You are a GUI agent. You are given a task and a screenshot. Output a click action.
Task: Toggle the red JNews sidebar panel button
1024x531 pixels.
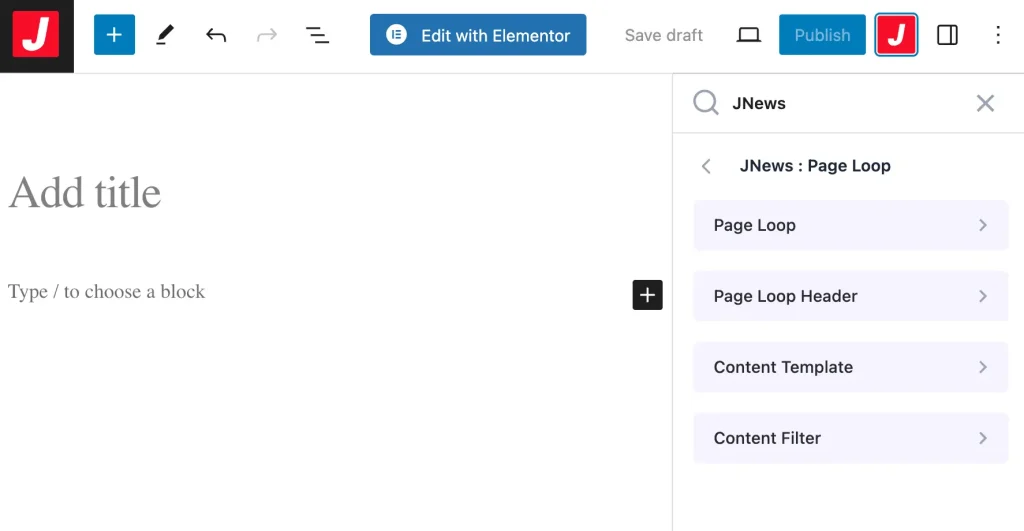(x=896, y=35)
